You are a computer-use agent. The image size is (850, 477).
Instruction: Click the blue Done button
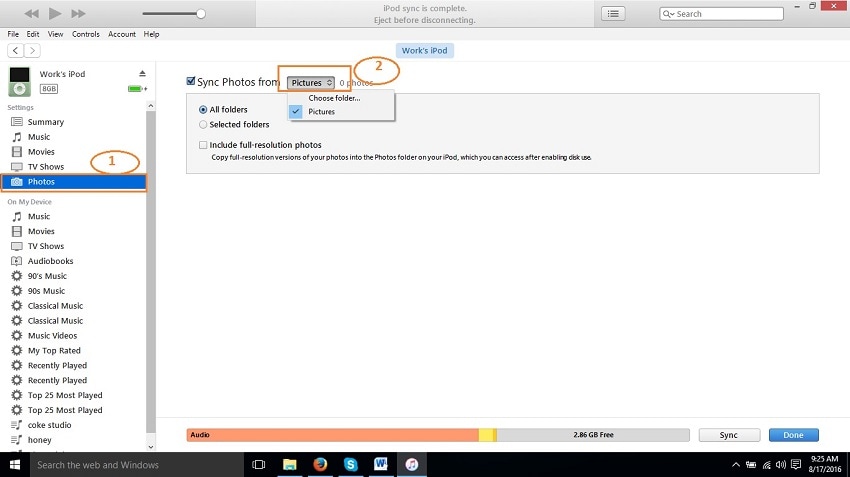pos(793,435)
